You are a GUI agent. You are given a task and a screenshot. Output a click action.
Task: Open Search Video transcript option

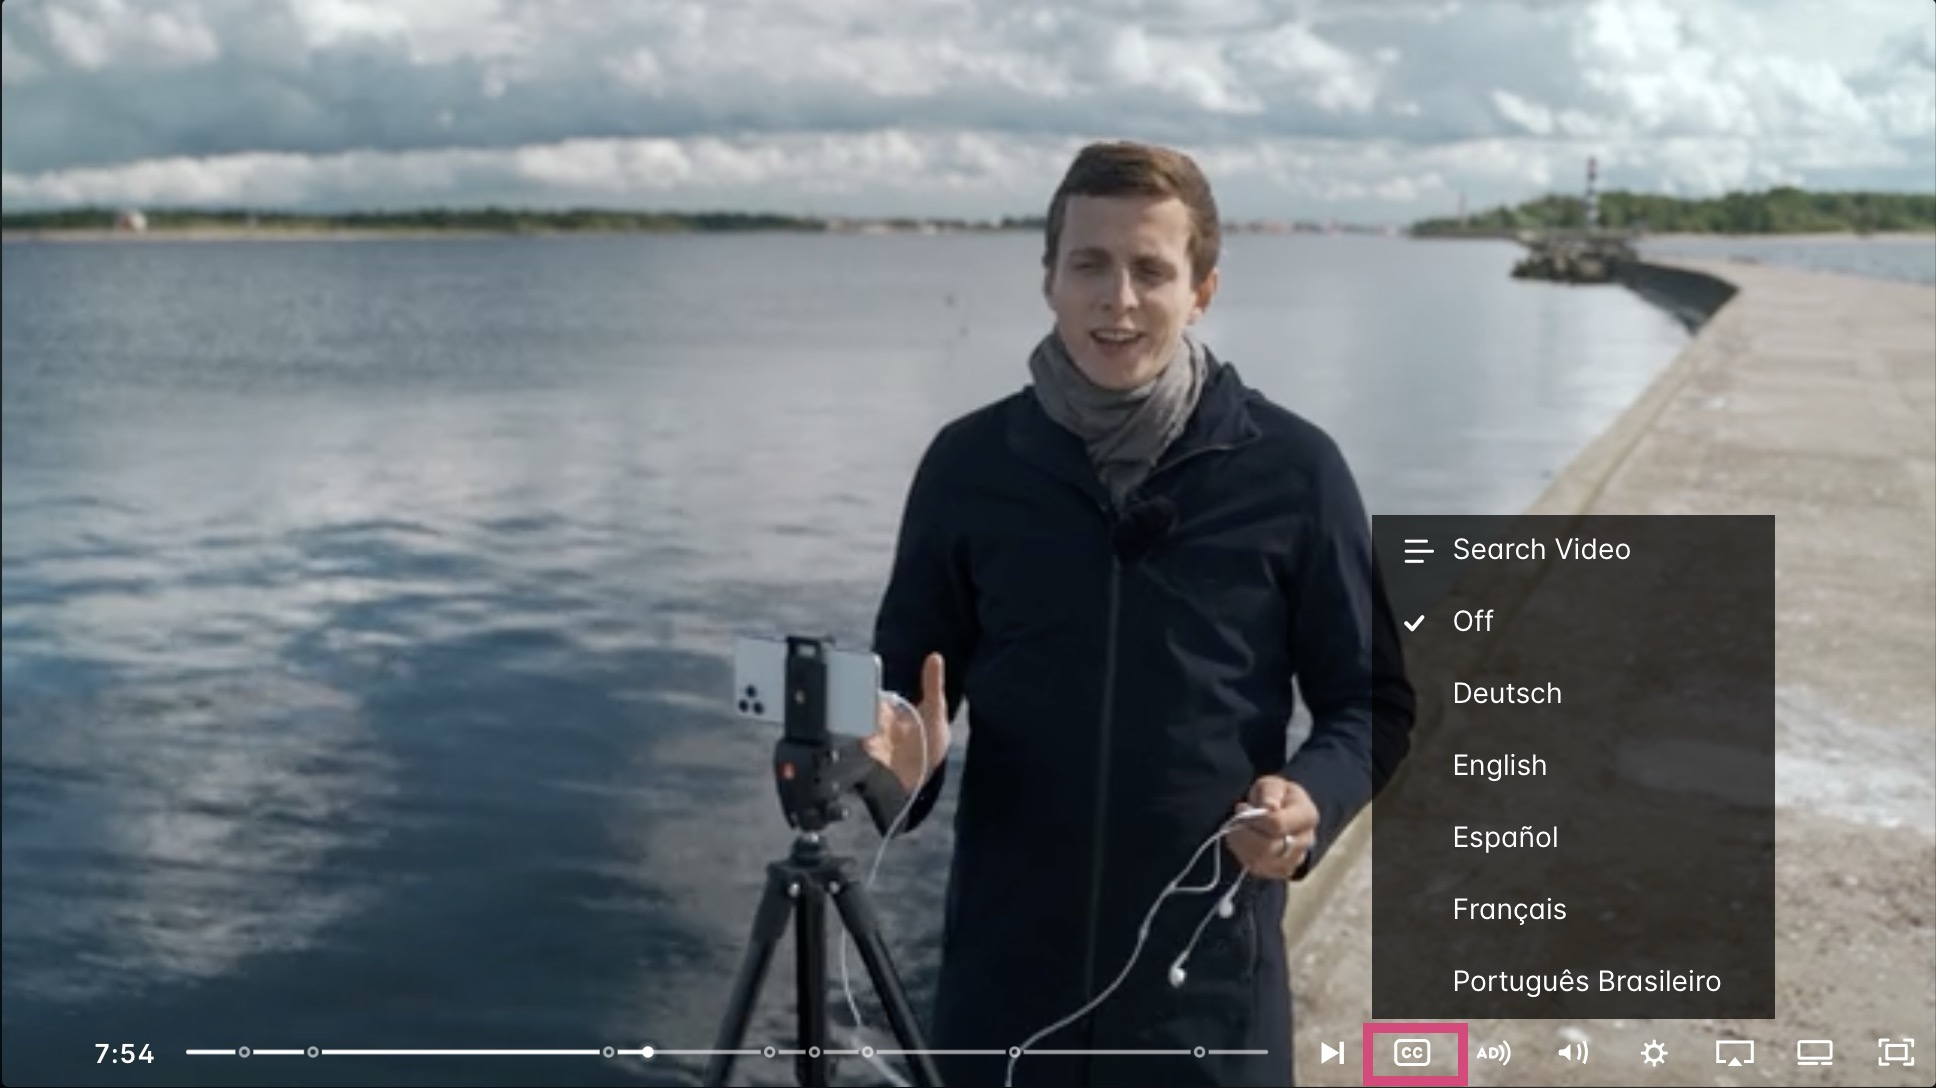[x=1540, y=550]
